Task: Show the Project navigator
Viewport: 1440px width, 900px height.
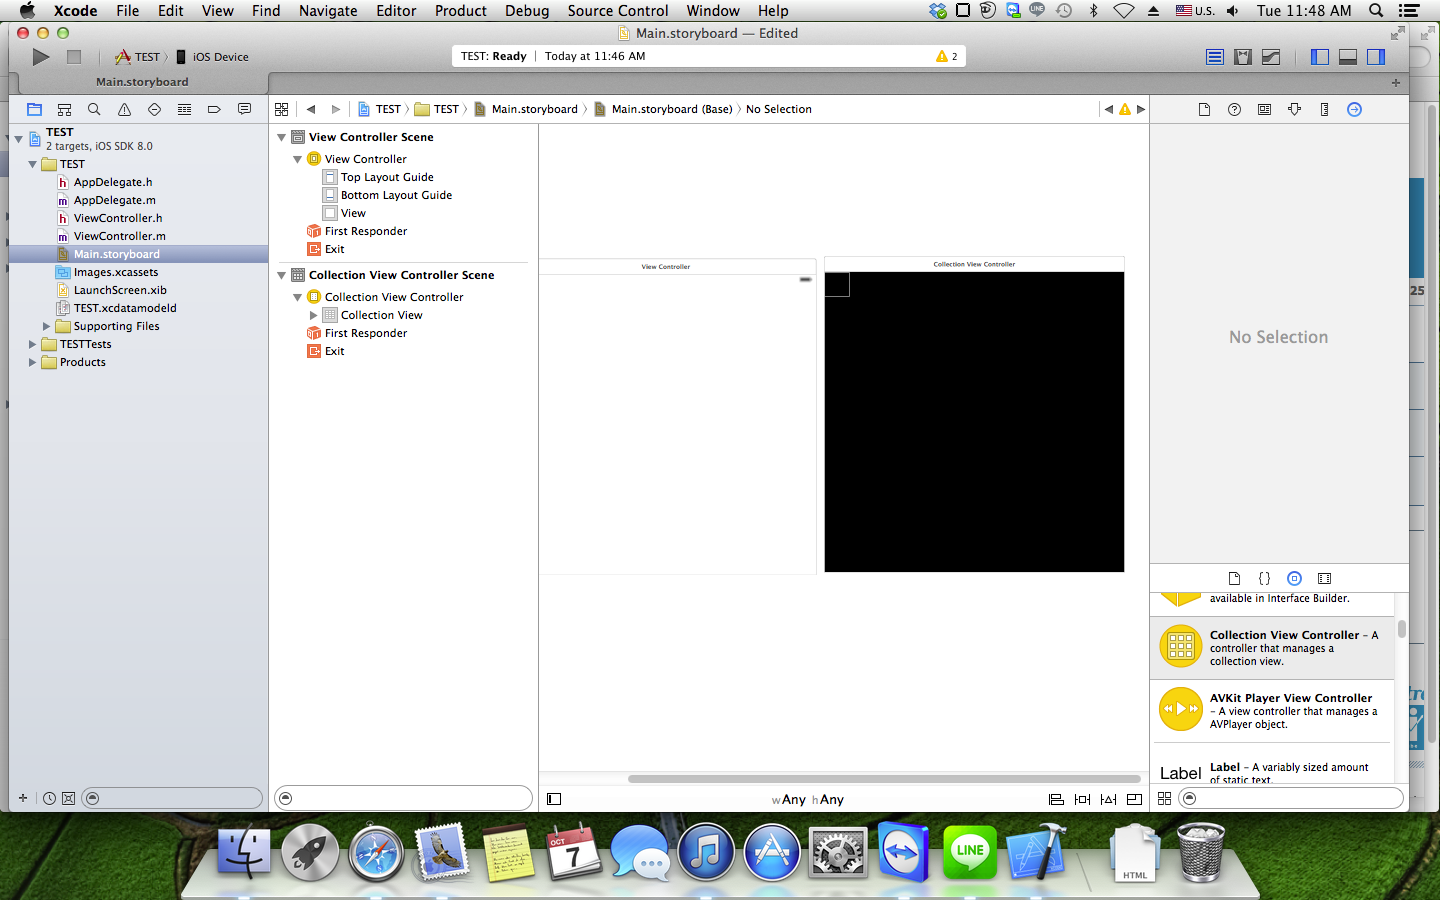Action: point(34,109)
